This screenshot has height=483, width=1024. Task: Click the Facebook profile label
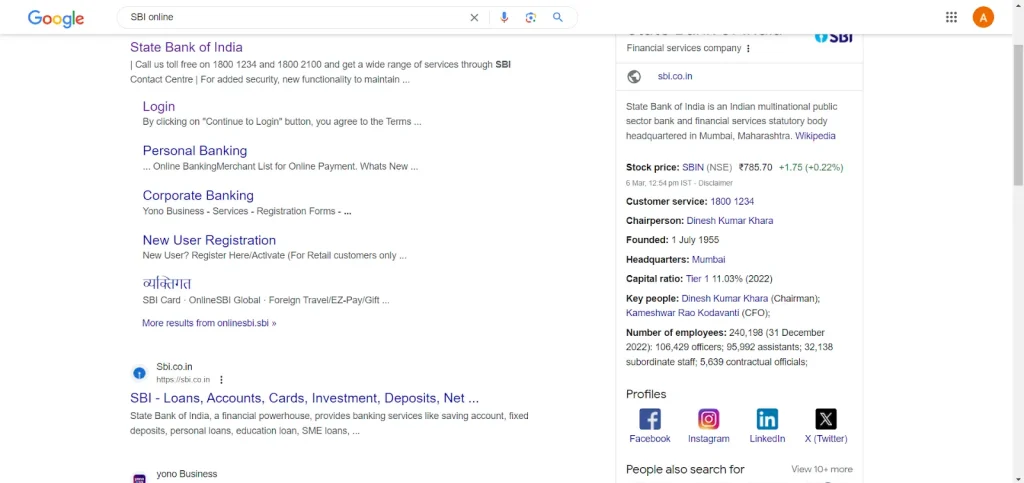650,439
